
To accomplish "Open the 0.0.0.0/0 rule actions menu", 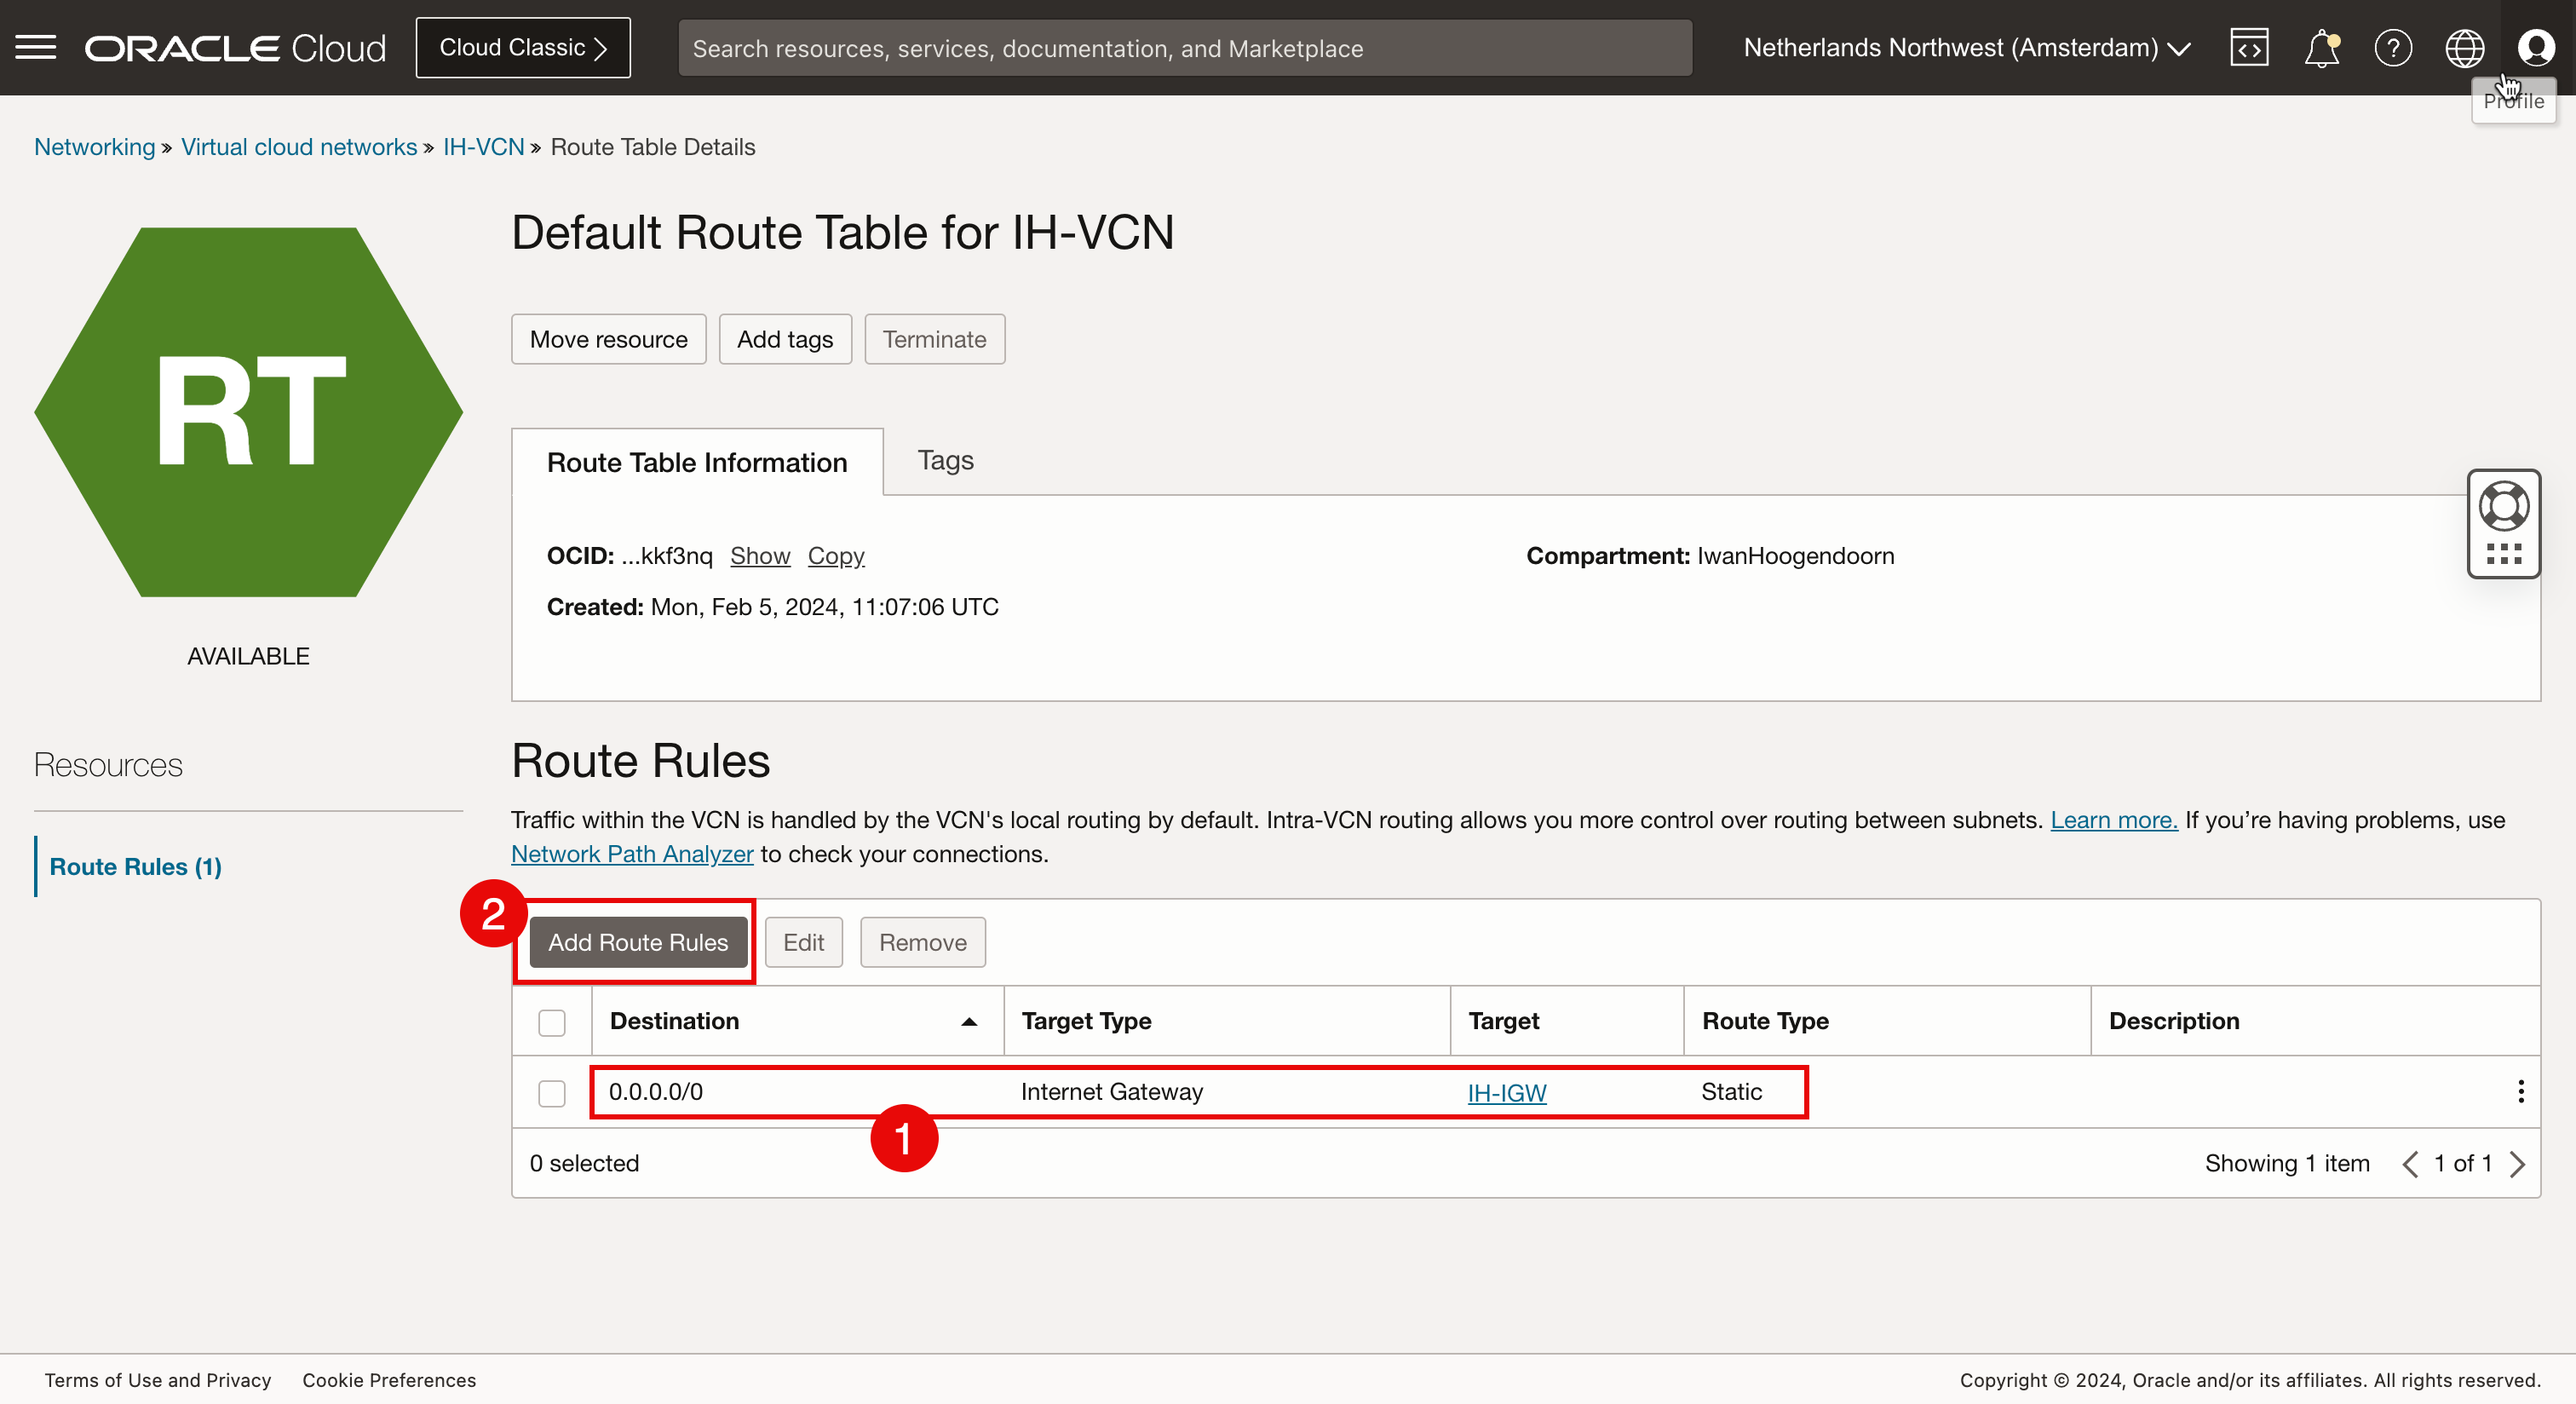I will pos(2520,1091).
